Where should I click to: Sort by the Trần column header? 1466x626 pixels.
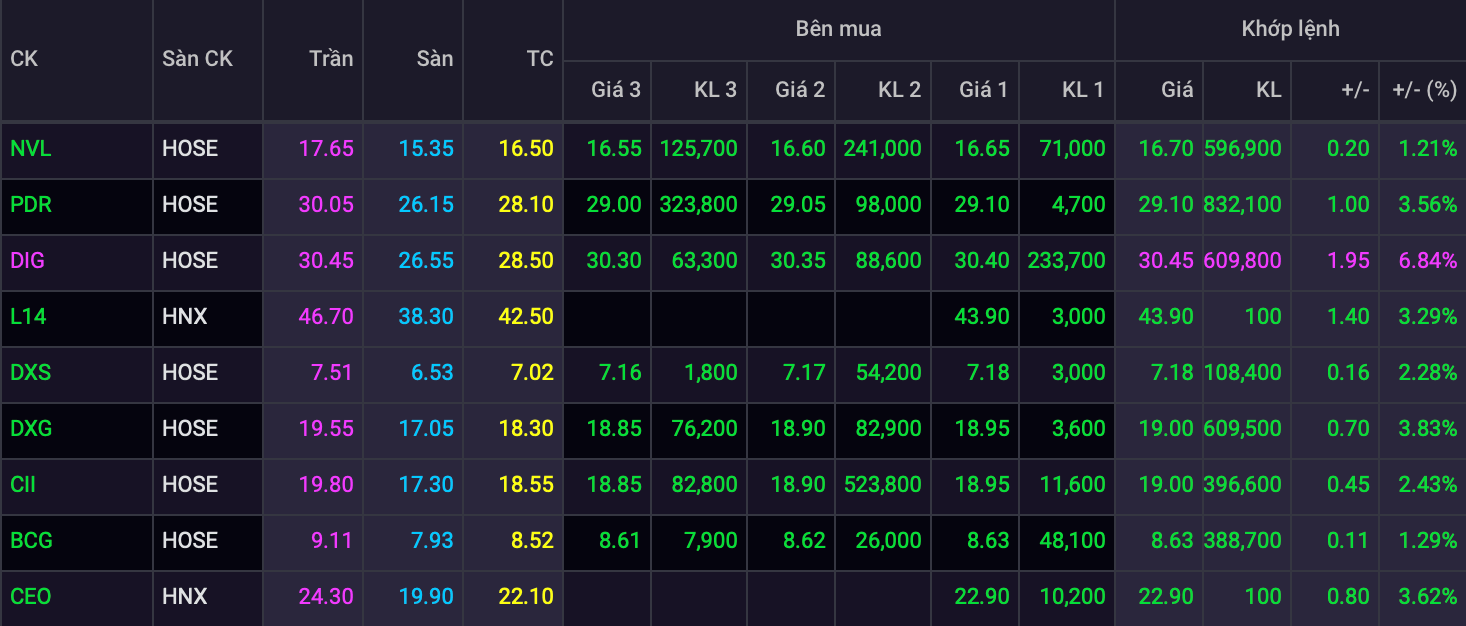tap(331, 59)
